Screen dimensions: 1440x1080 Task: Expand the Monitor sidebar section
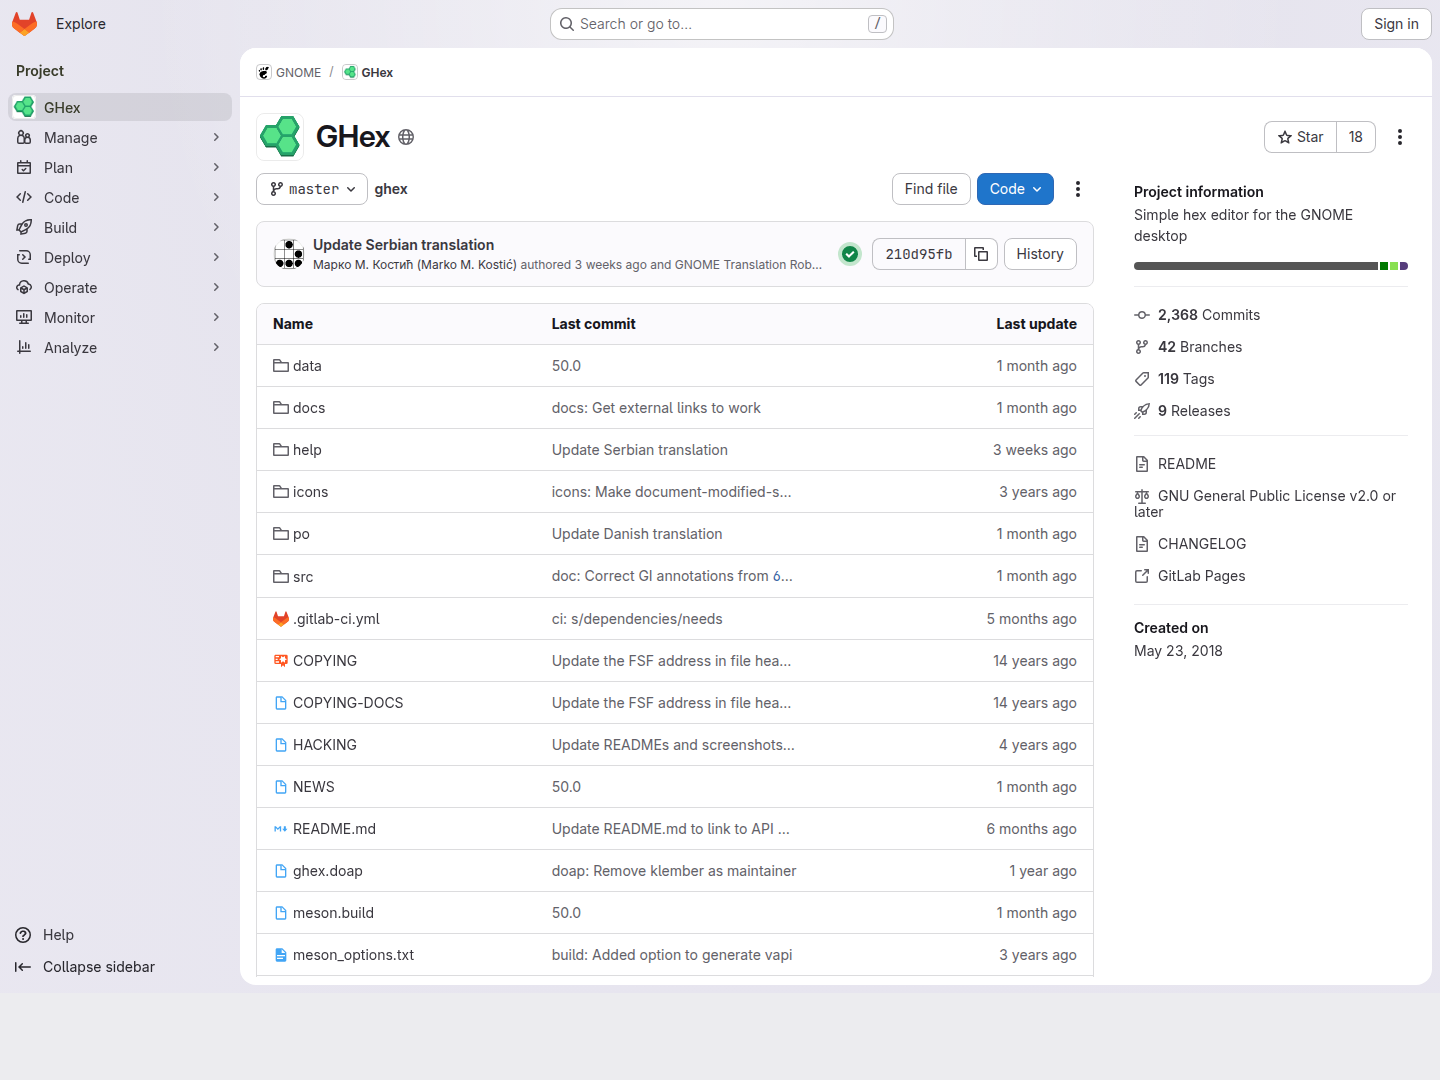coord(120,318)
